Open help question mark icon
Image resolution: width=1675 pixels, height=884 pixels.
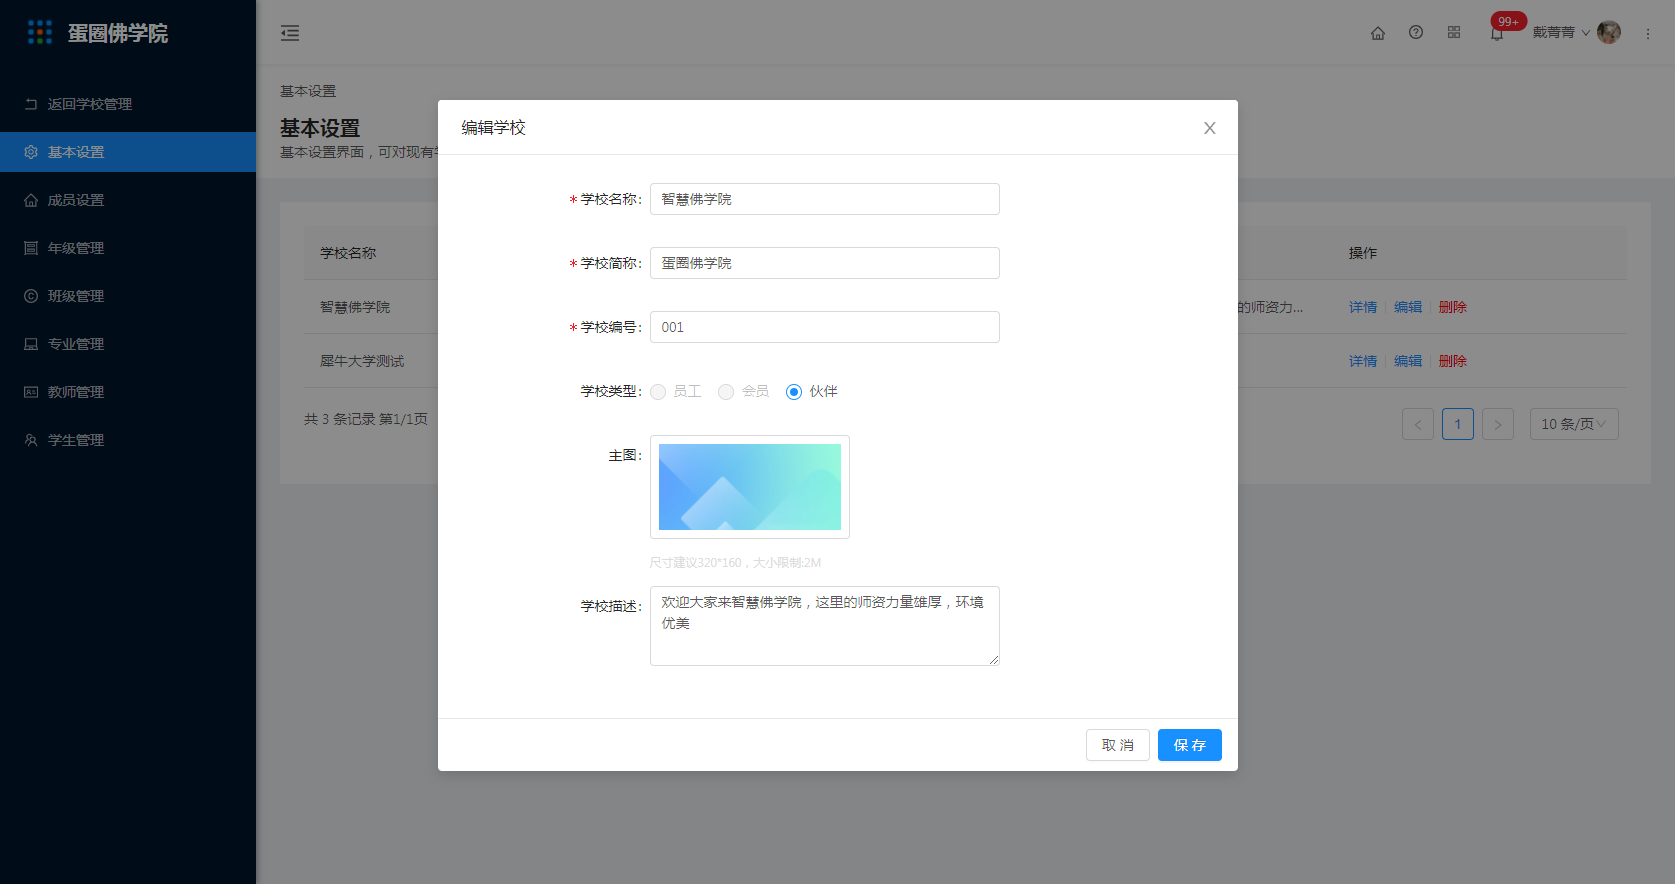1416,32
